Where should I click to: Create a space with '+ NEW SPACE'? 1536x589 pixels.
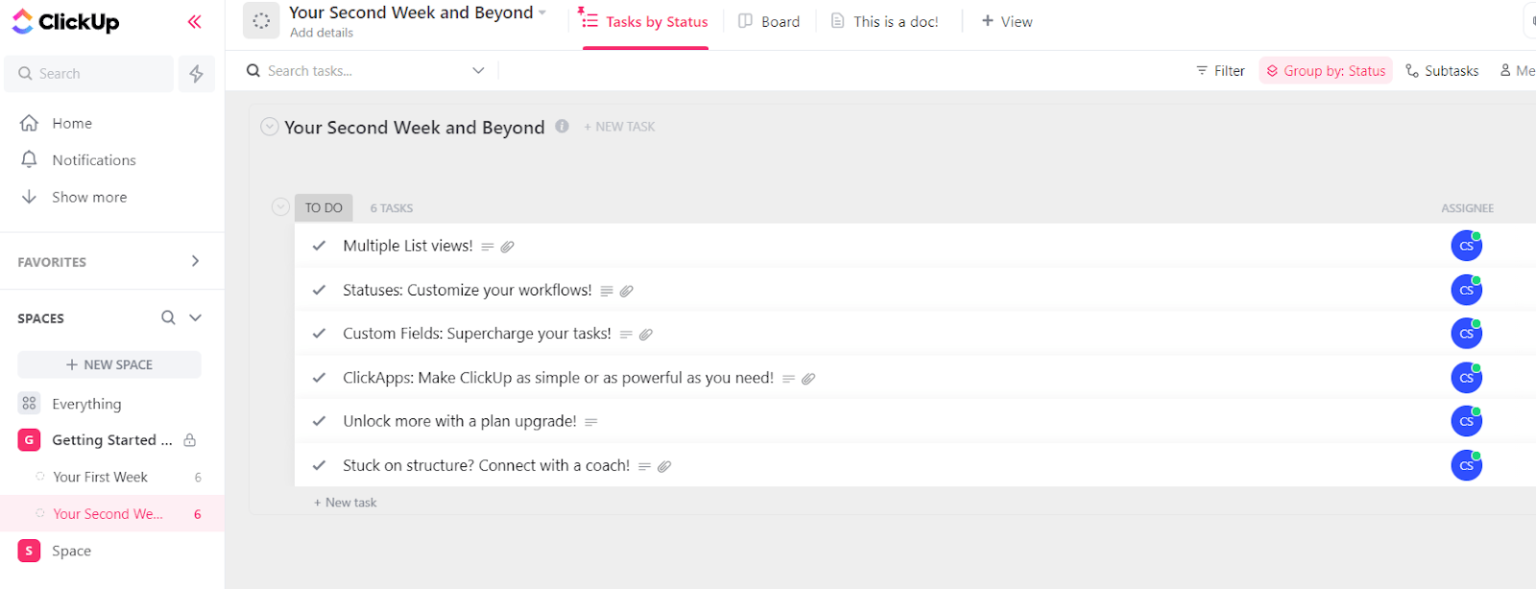tap(109, 364)
